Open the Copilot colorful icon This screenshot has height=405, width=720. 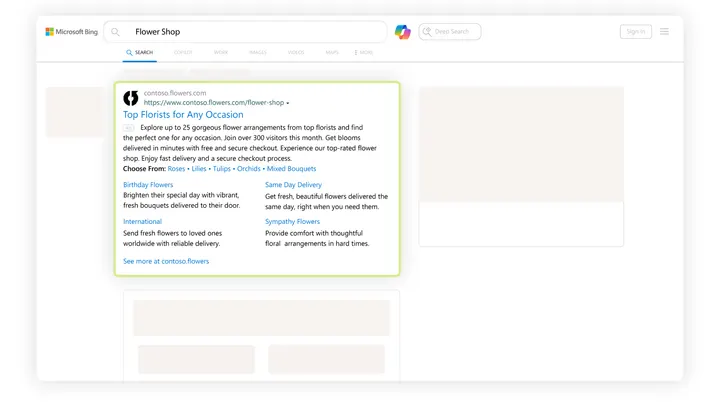(x=403, y=32)
